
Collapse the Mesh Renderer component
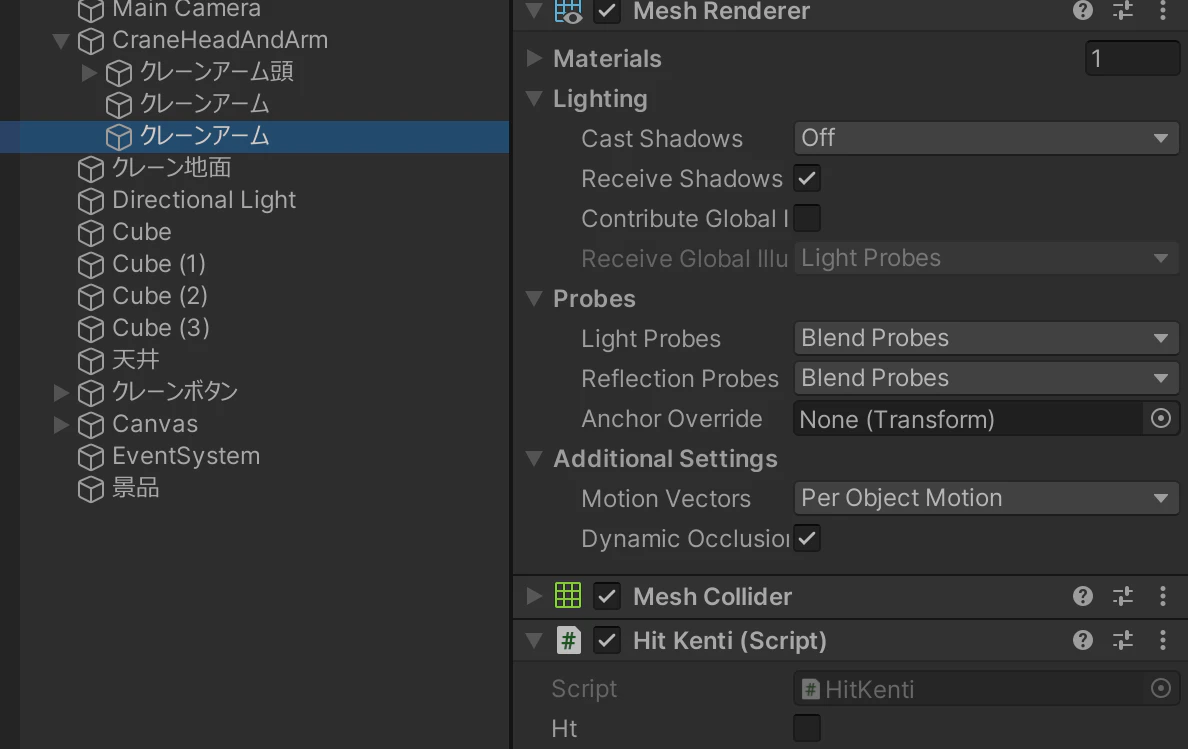[534, 11]
